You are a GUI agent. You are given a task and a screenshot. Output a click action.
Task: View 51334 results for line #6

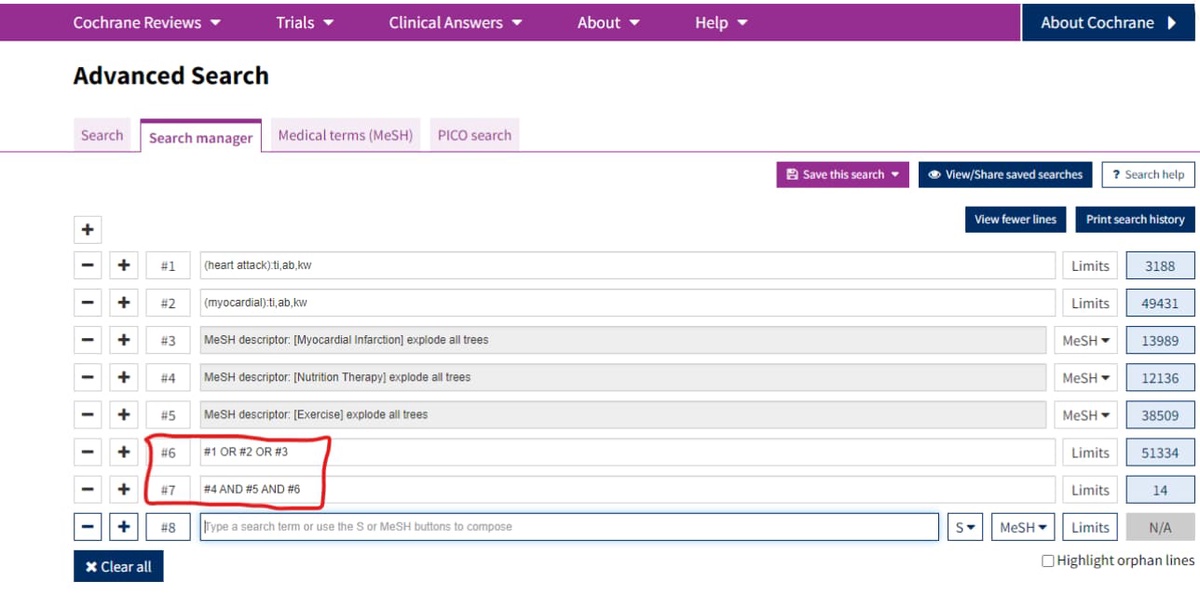click(x=1160, y=452)
